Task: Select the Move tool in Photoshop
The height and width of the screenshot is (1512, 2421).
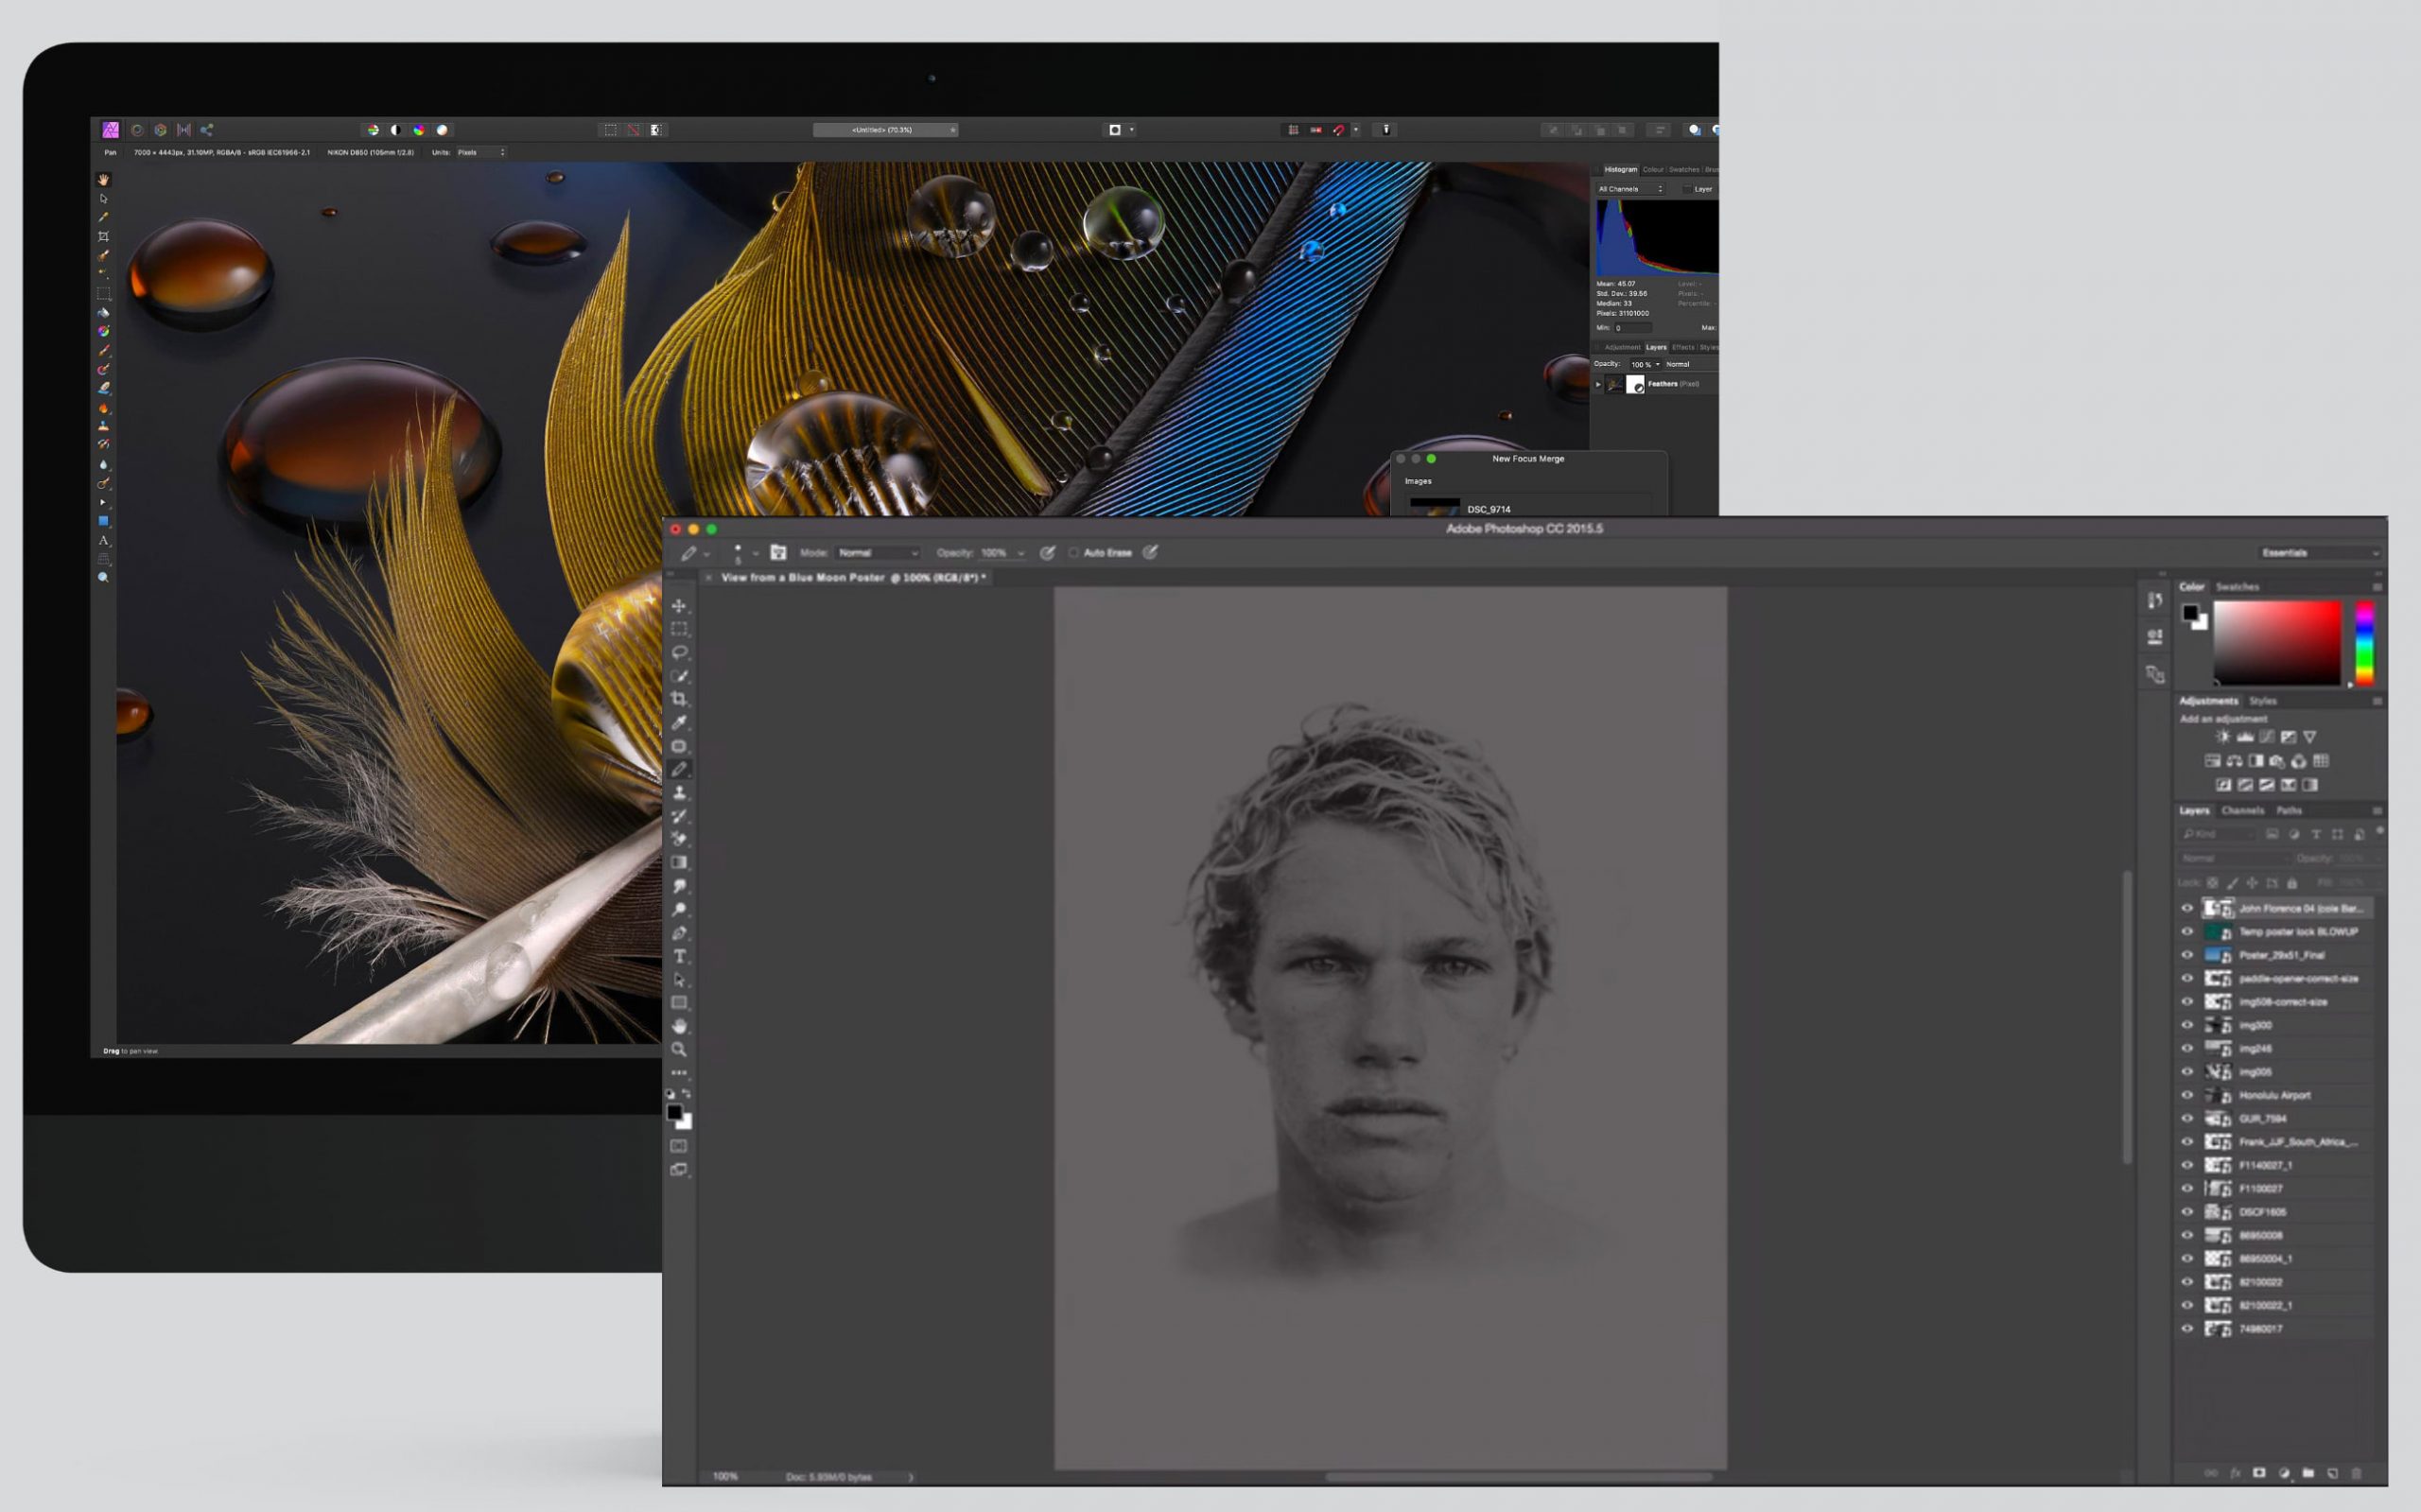Action: point(679,606)
